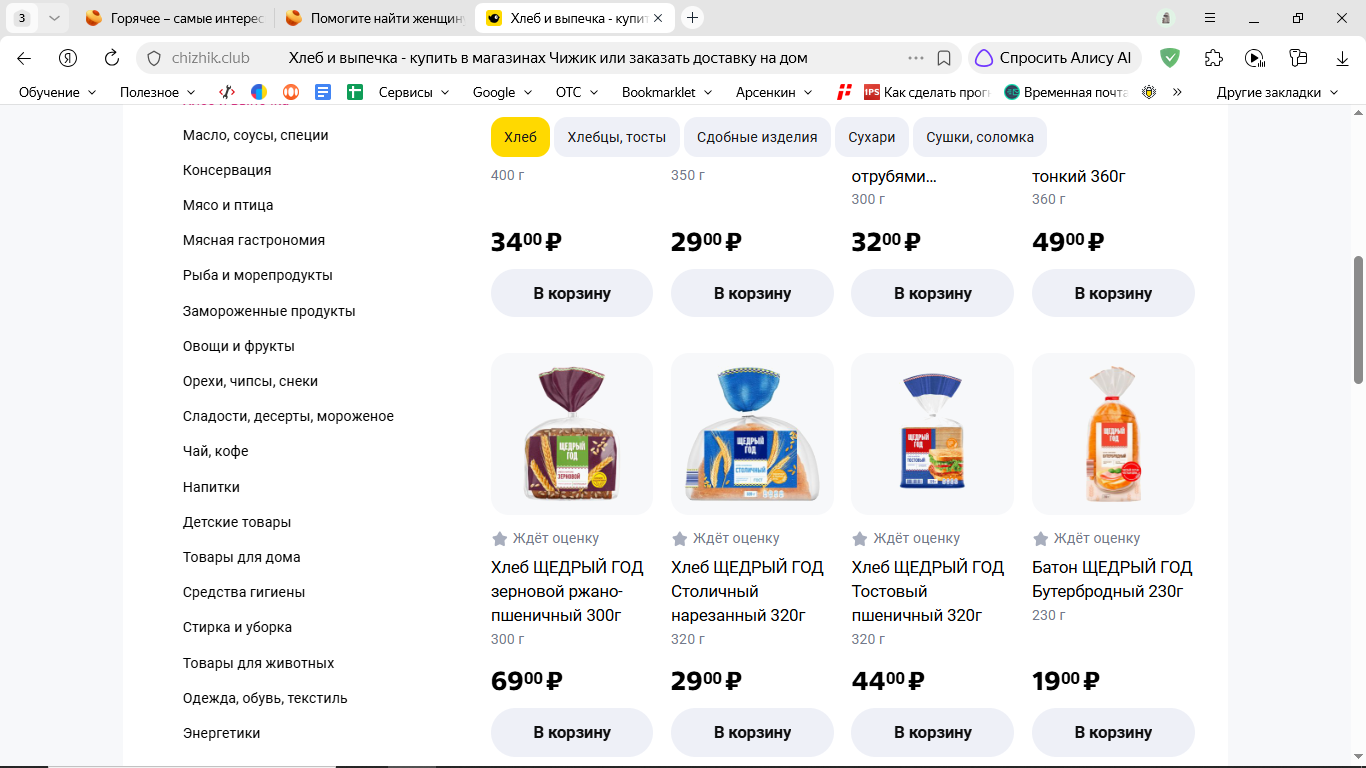The width and height of the screenshot is (1366, 768).
Task: Reload the current page
Action: coord(112,58)
